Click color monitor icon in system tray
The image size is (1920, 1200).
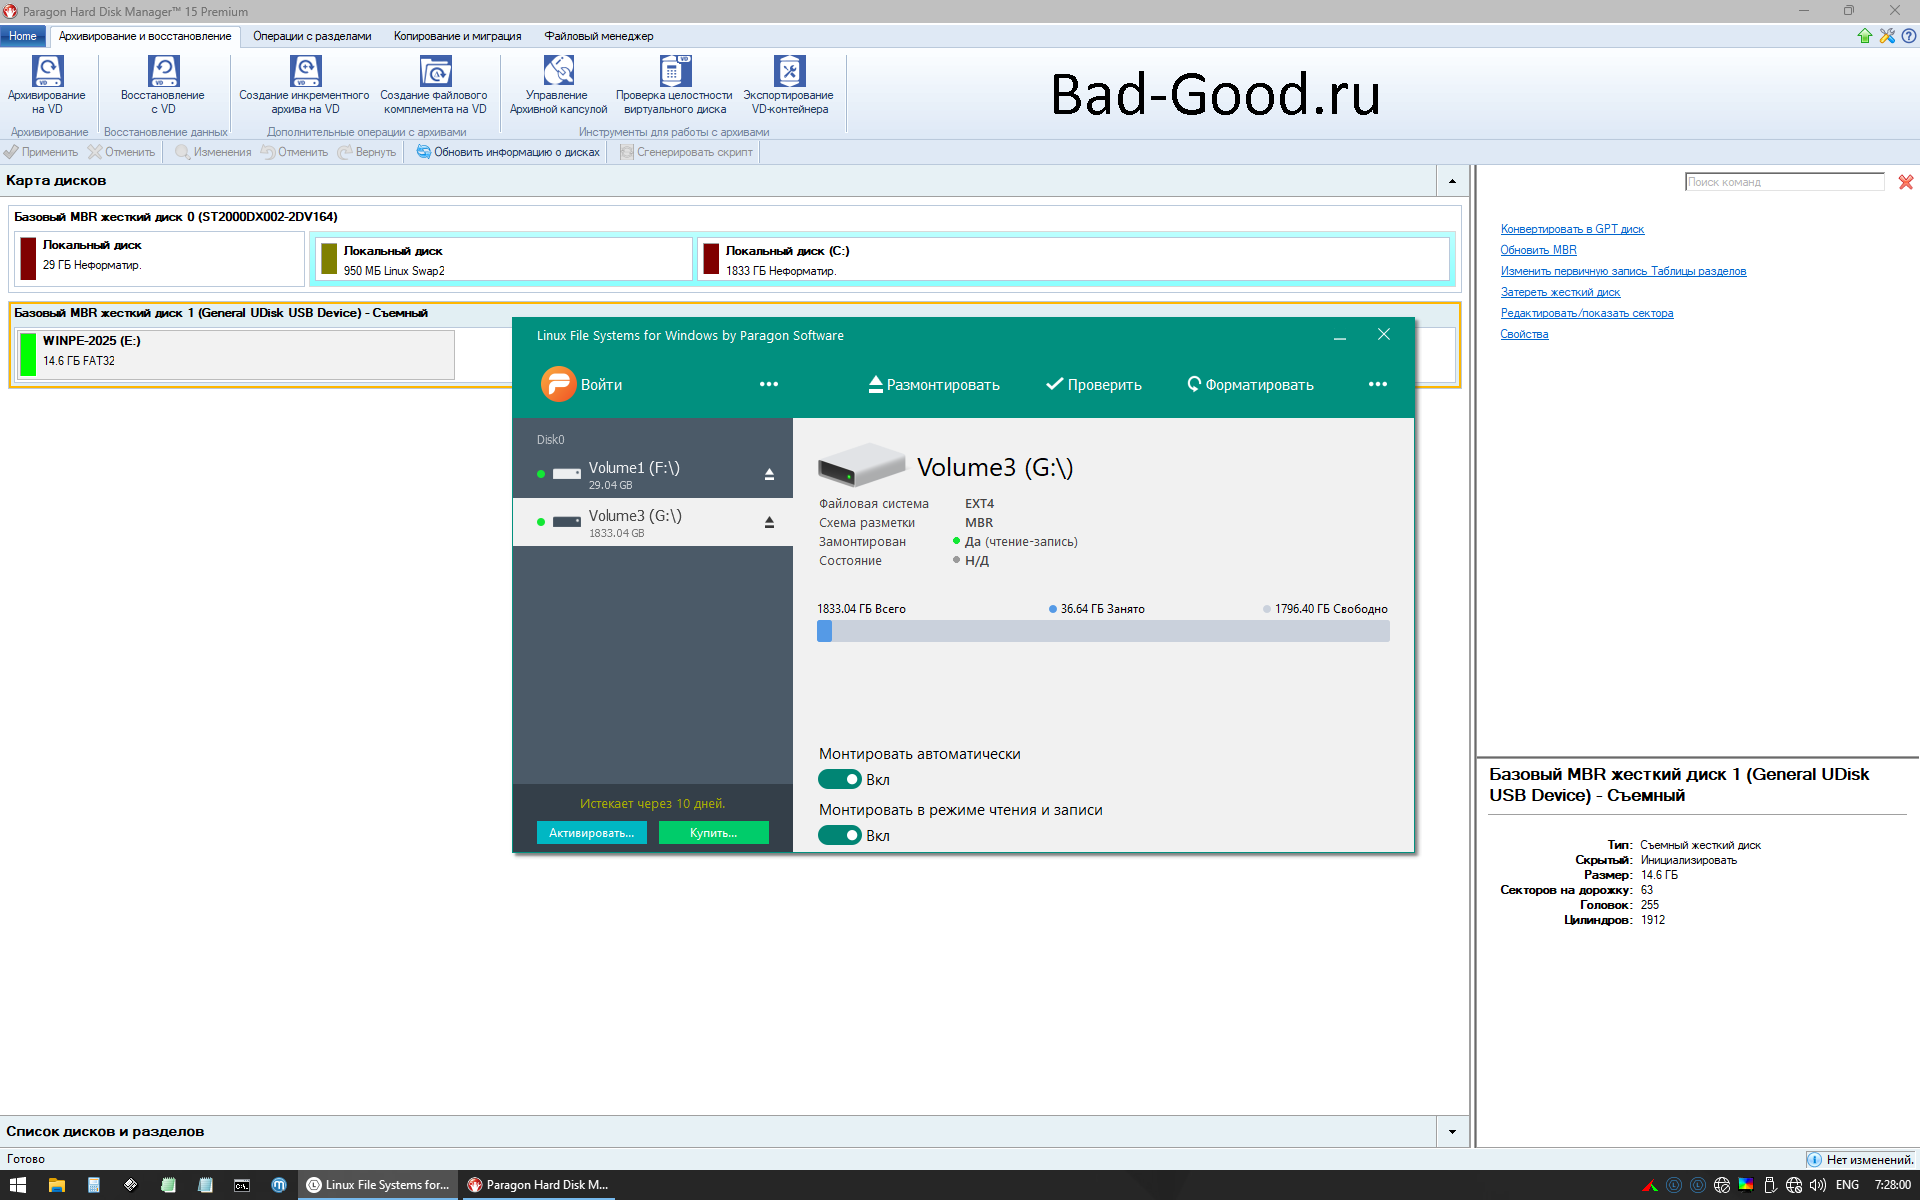[1746, 1185]
